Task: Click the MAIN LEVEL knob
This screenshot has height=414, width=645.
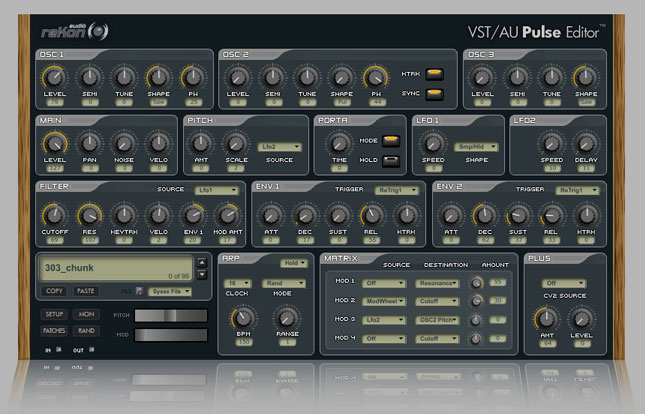Action: tap(55, 143)
